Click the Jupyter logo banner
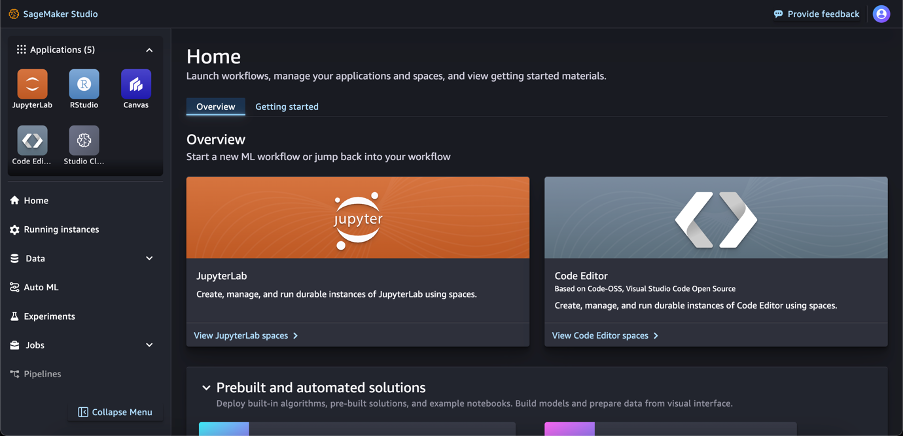The height and width of the screenshot is (436, 904). [x=357, y=217]
